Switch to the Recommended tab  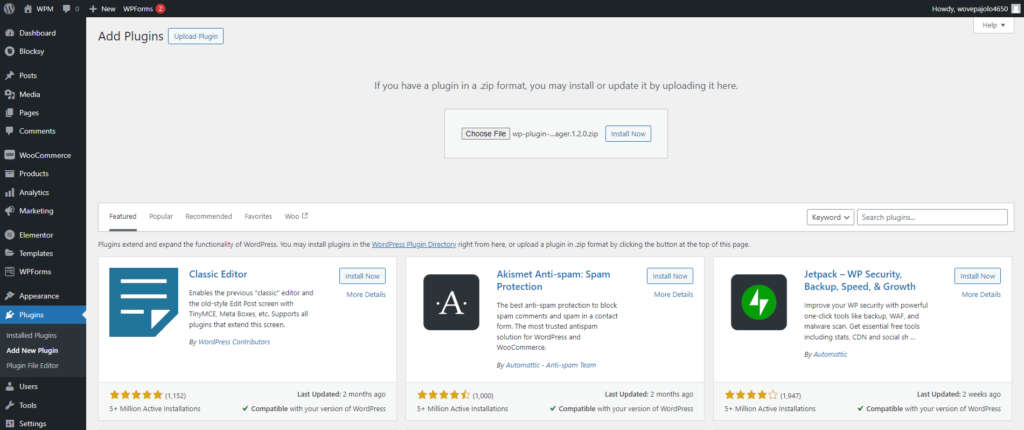coord(208,216)
